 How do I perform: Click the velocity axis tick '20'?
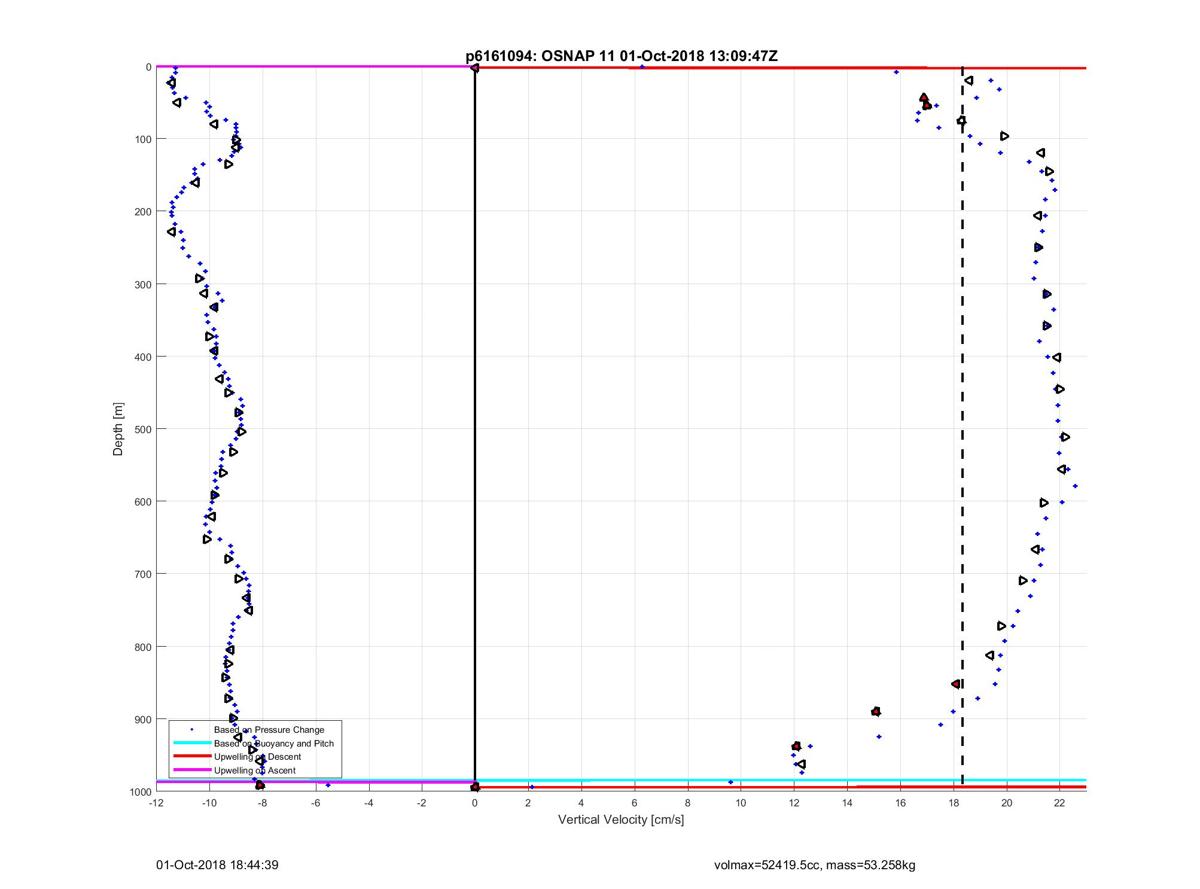click(x=1006, y=802)
